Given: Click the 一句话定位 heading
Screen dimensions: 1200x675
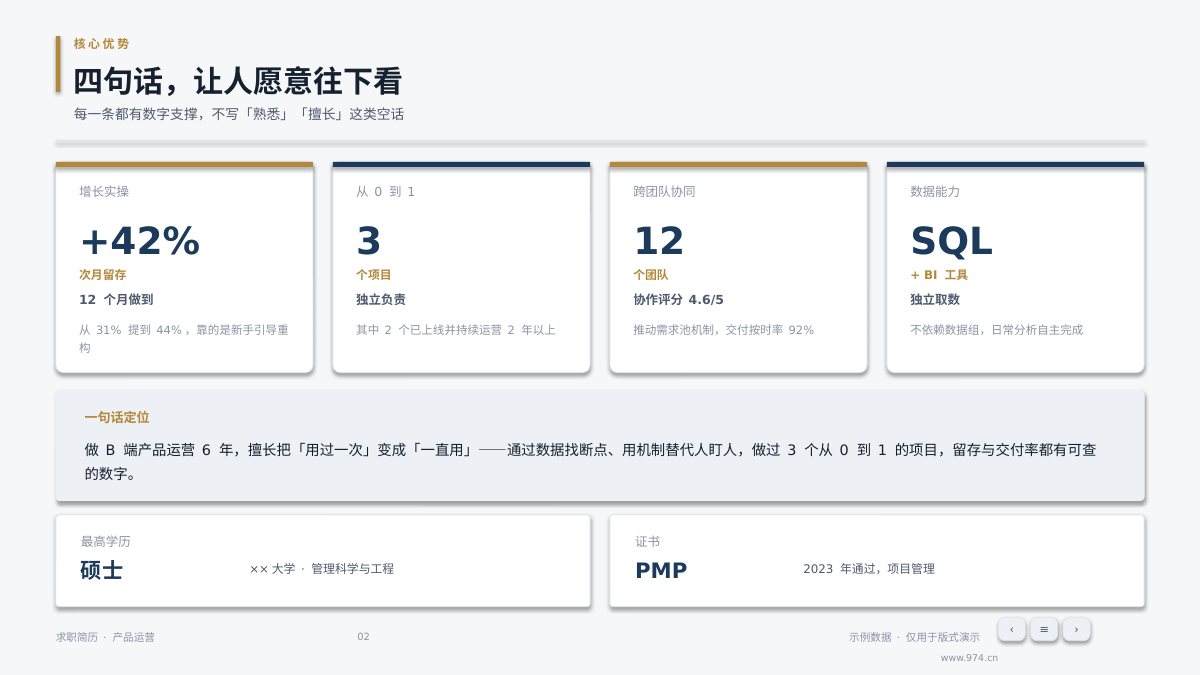Looking at the screenshot, I should click(117, 417).
